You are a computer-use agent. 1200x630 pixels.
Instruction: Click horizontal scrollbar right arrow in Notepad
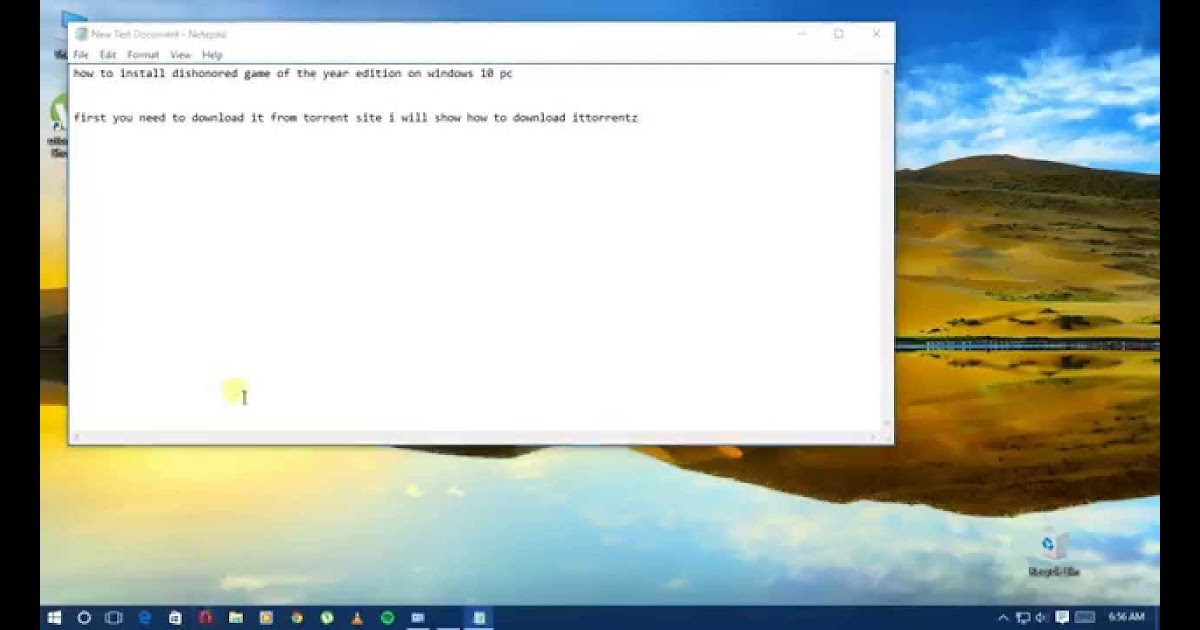click(874, 437)
